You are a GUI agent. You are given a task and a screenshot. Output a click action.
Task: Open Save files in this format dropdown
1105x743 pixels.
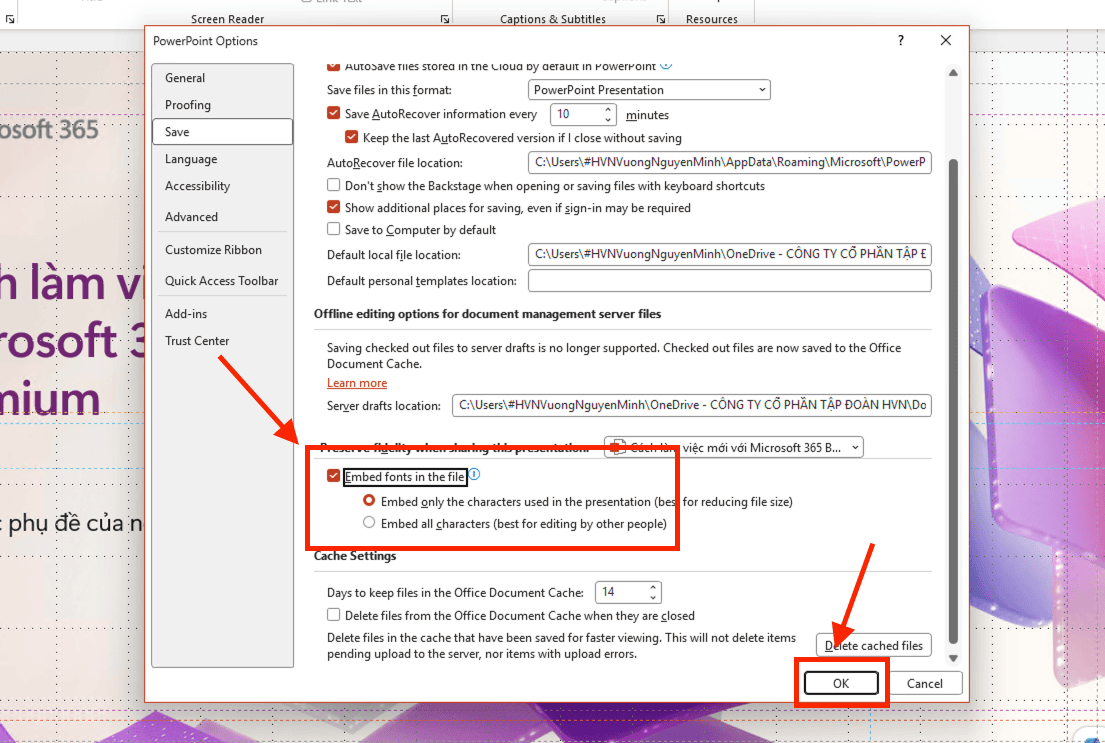pyautogui.click(x=649, y=90)
